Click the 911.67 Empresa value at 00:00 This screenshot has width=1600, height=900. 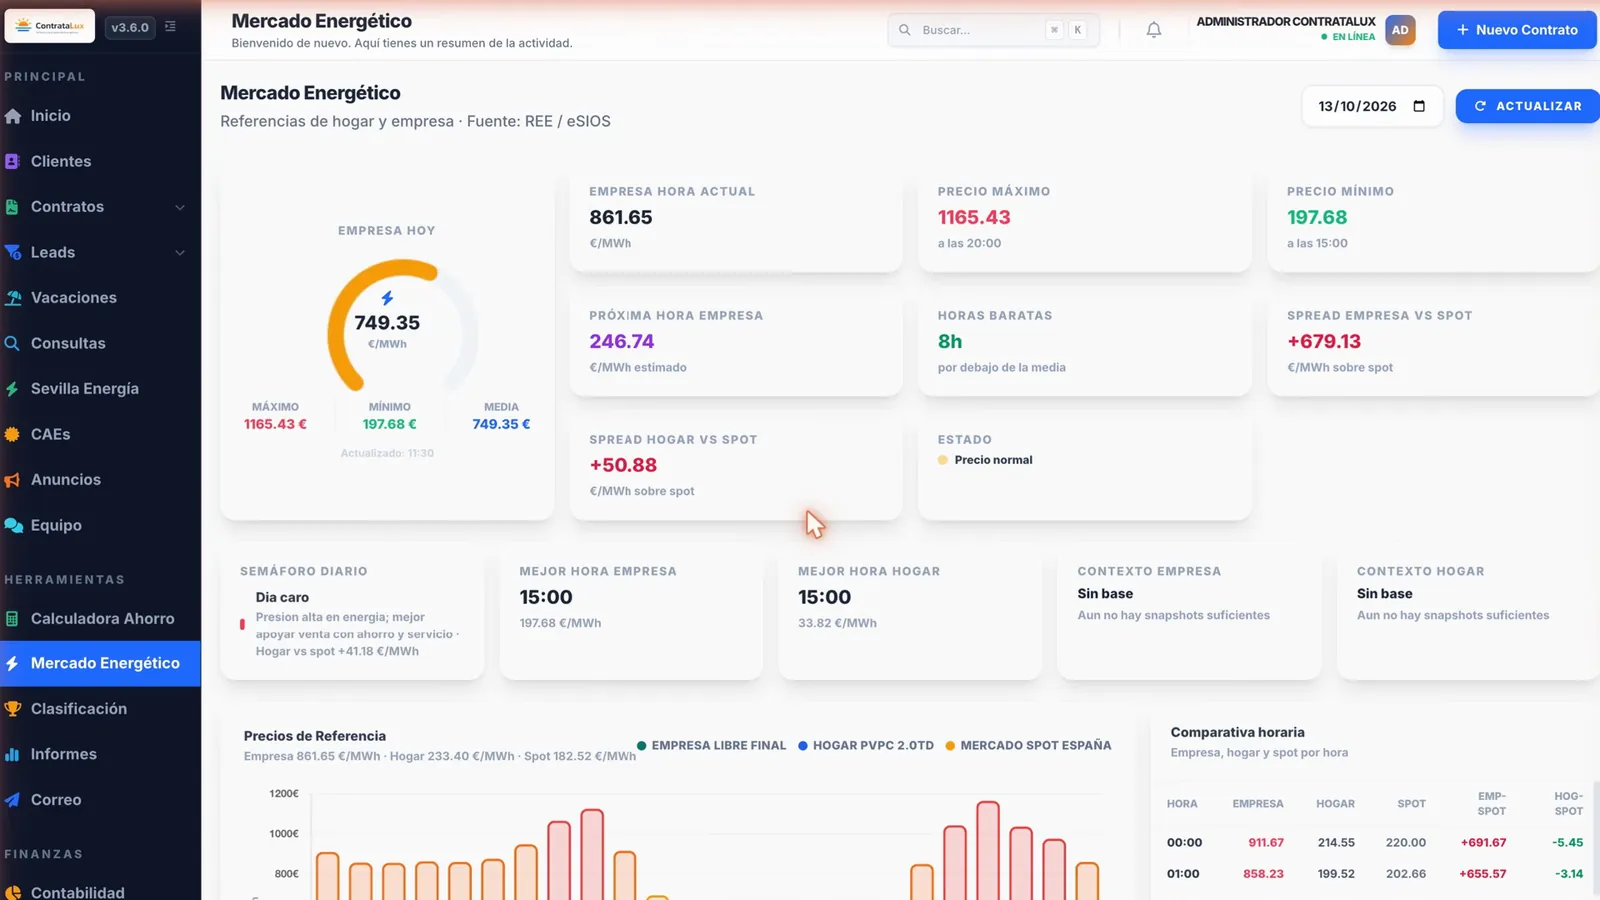1266,842
